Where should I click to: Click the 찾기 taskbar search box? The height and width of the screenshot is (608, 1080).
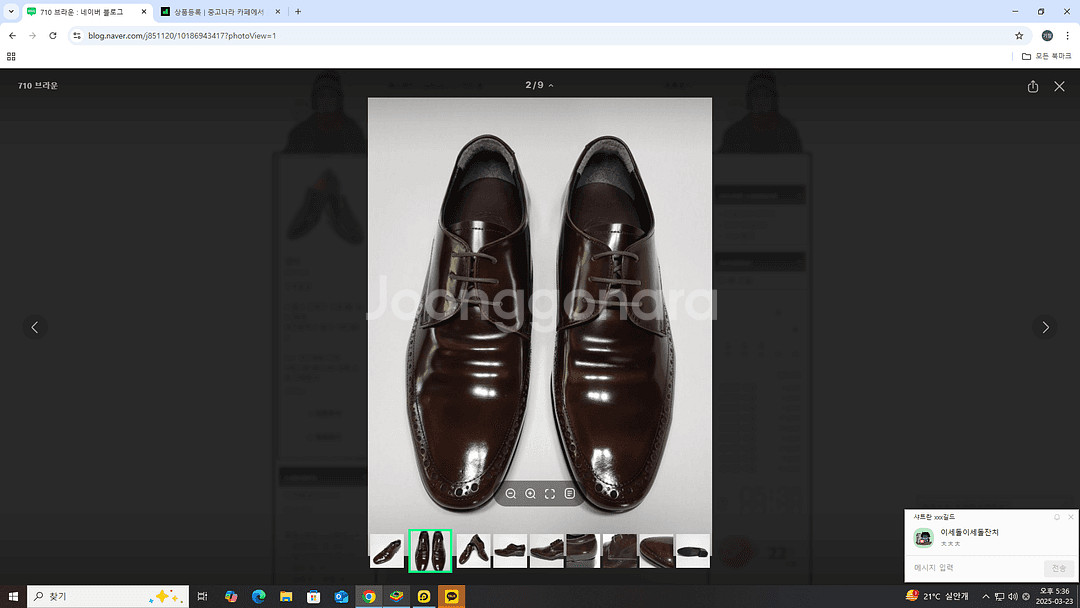(108, 596)
